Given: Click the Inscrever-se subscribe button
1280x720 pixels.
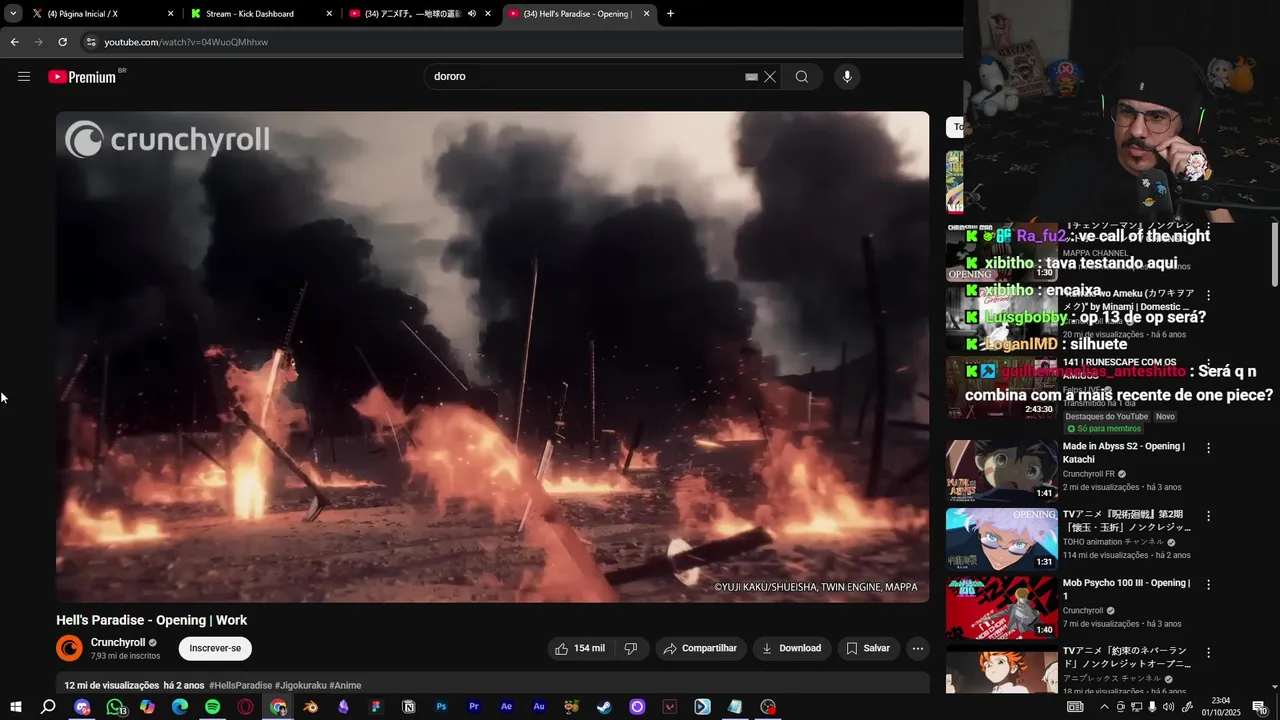Looking at the screenshot, I should click(215, 648).
